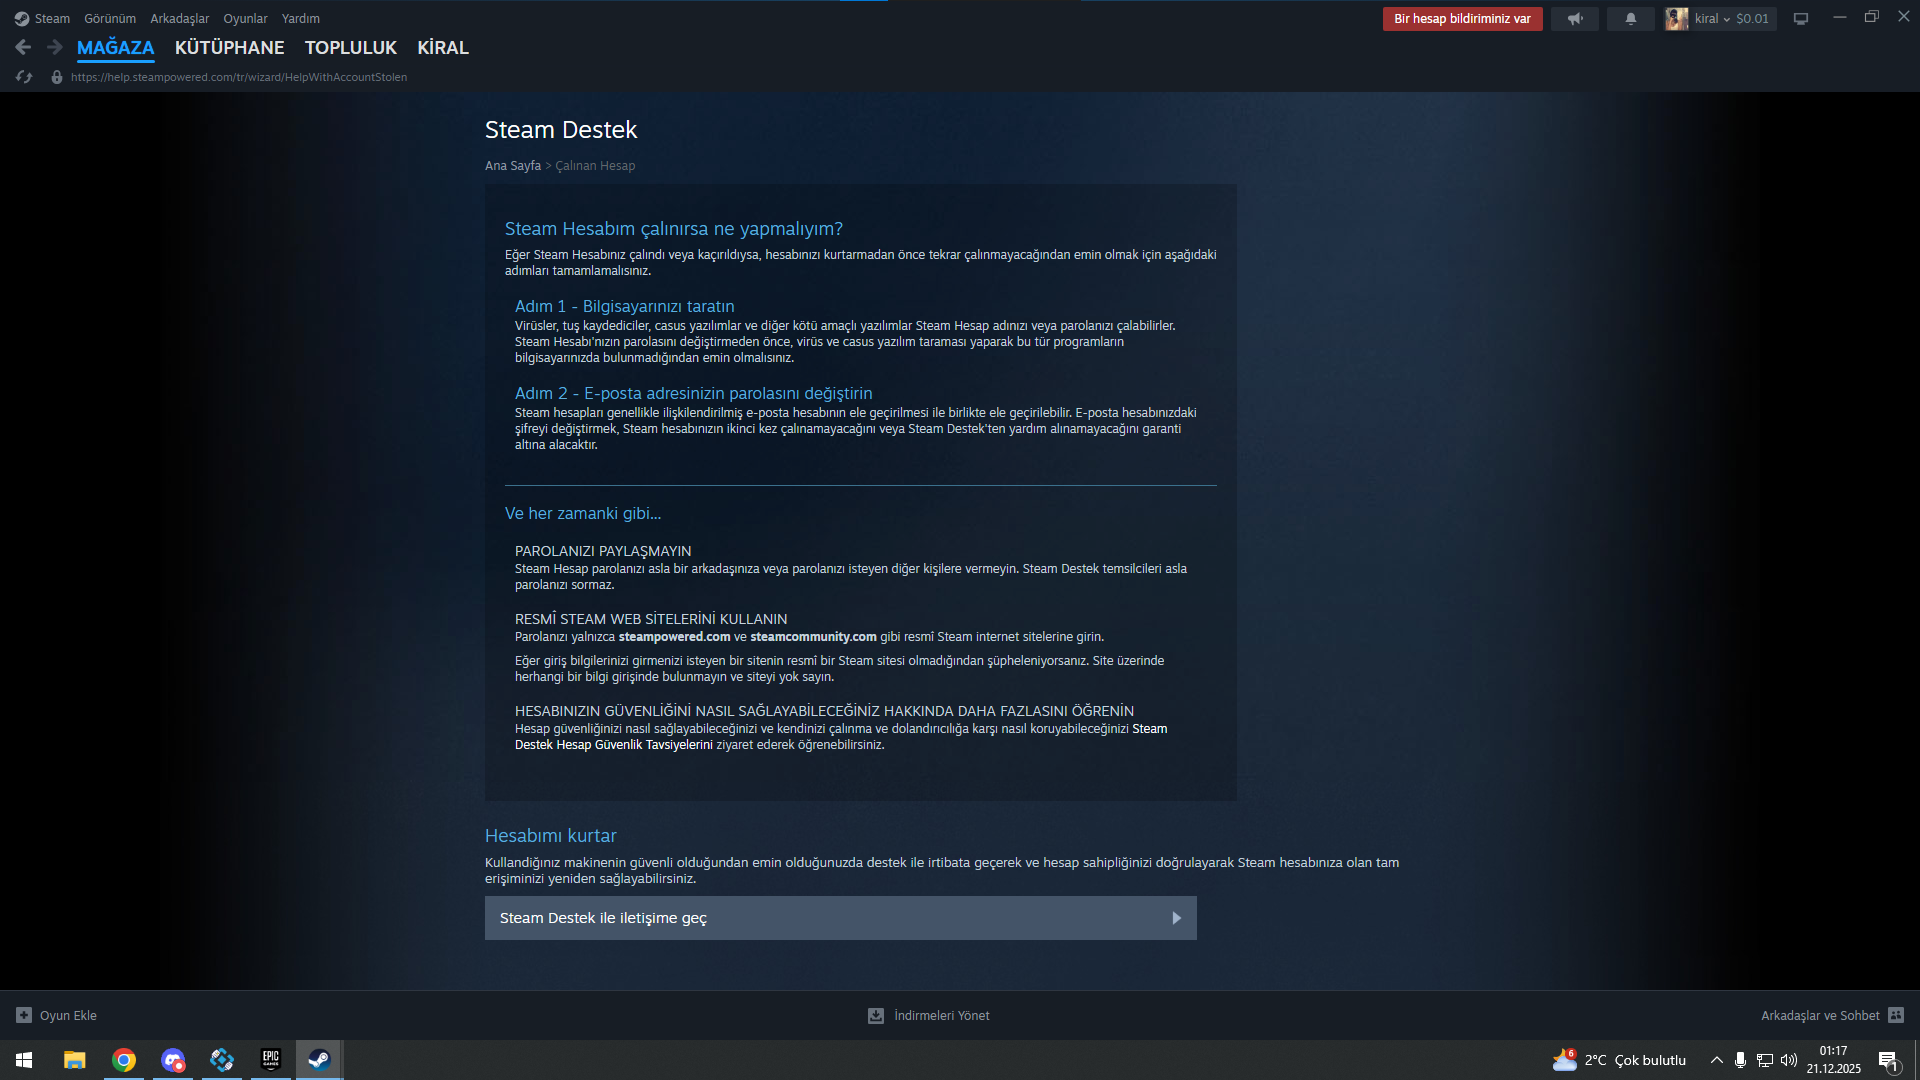Enter Big Picture mode via monitor icon
This screenshot has width=1920, height=1080.
[x=1801, y=19]
